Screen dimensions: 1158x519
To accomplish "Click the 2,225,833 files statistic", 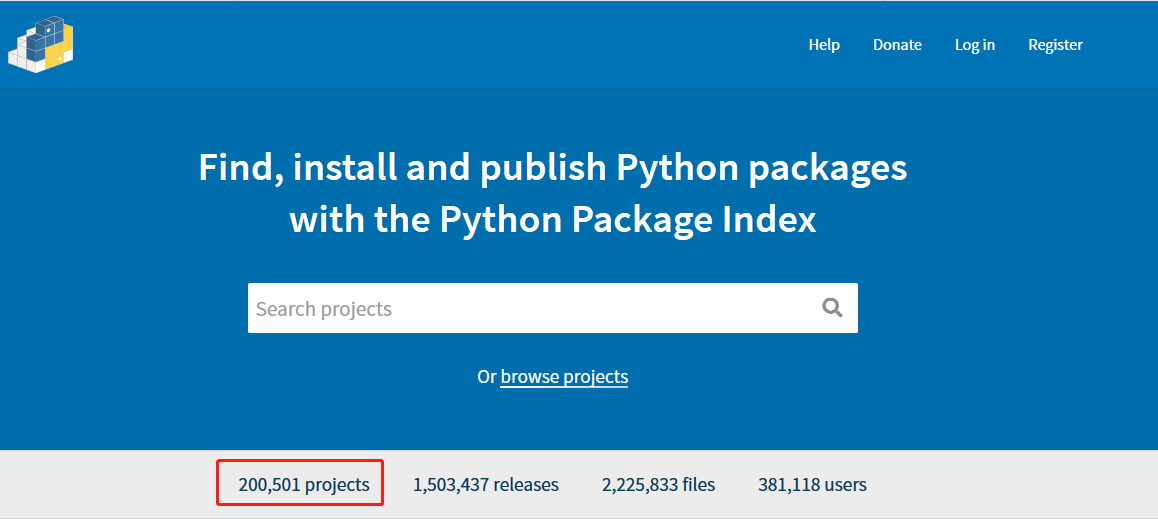I will [658, 485].
